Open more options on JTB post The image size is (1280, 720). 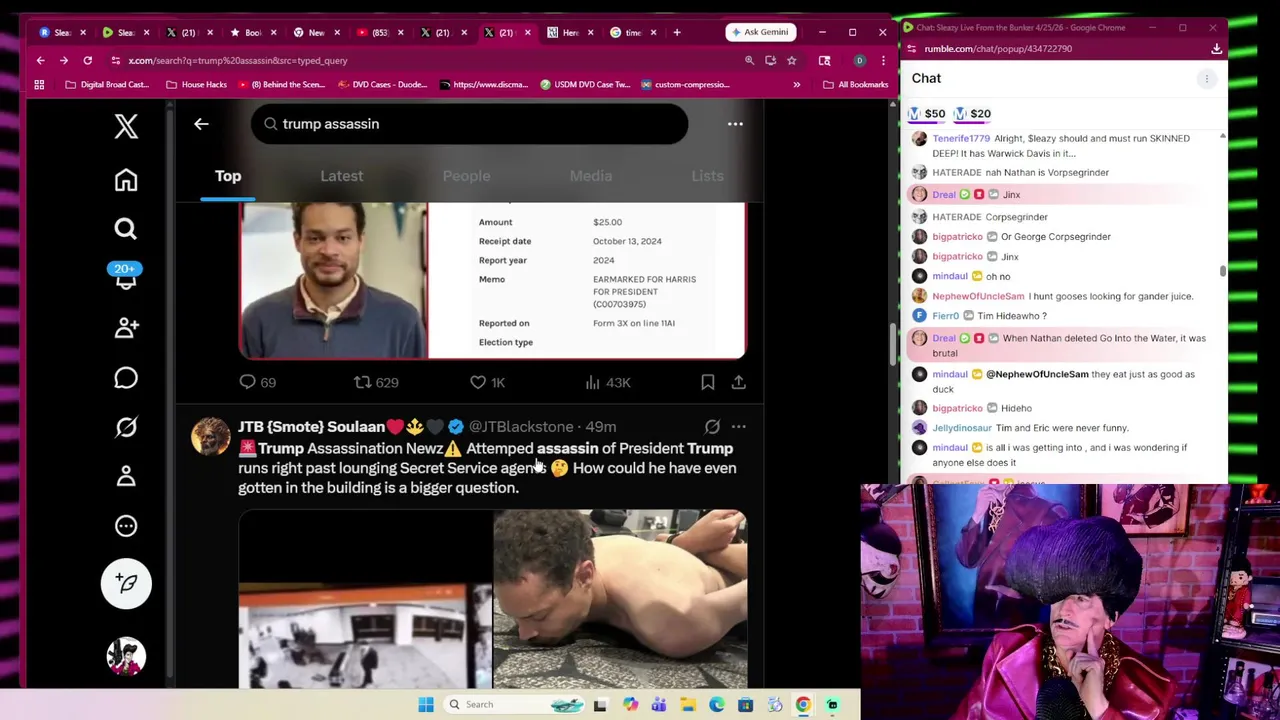tap(738, 427)
